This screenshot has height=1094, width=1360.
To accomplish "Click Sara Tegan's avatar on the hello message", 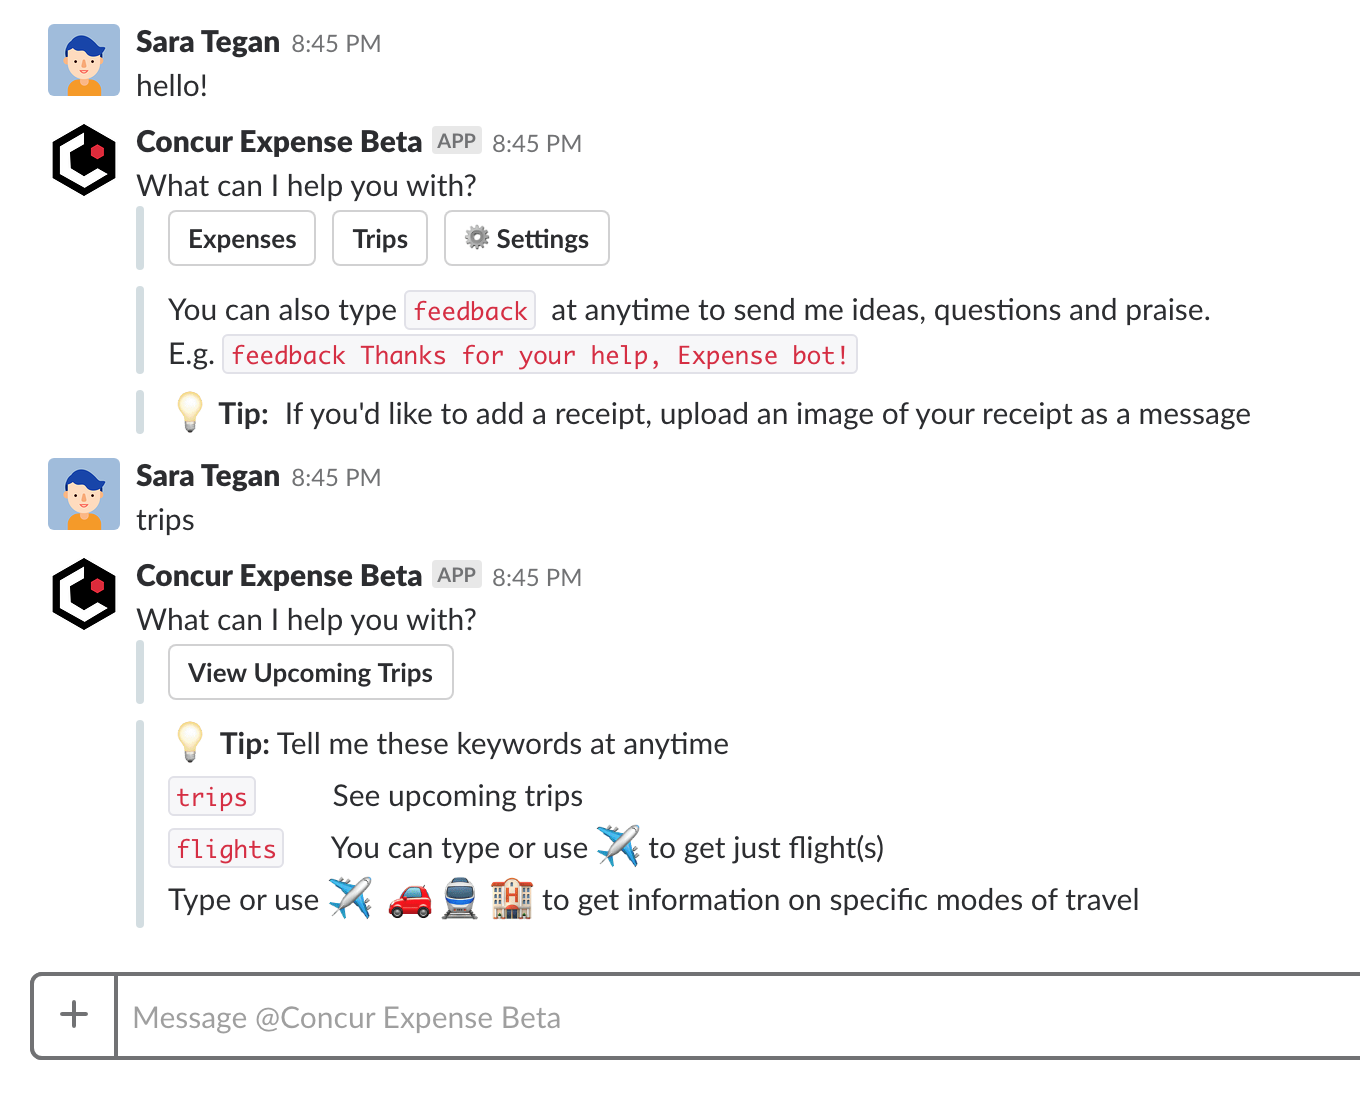I will pyautogui.click(x=84, y=60).
